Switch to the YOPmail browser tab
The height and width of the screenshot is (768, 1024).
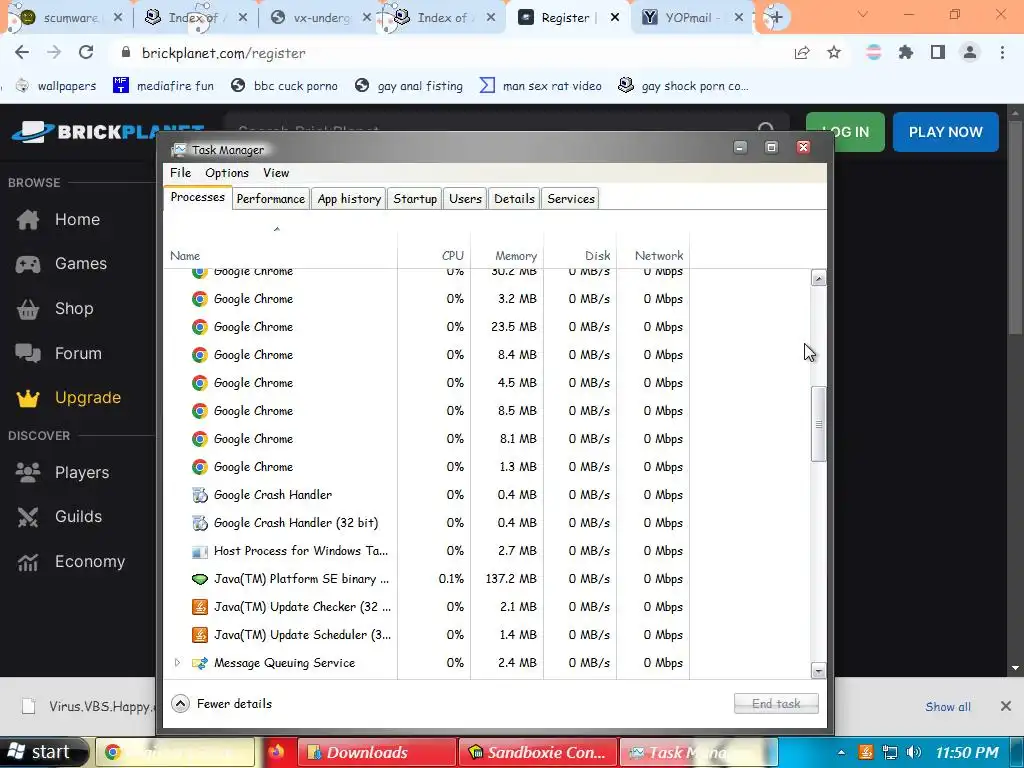point(692,18)
